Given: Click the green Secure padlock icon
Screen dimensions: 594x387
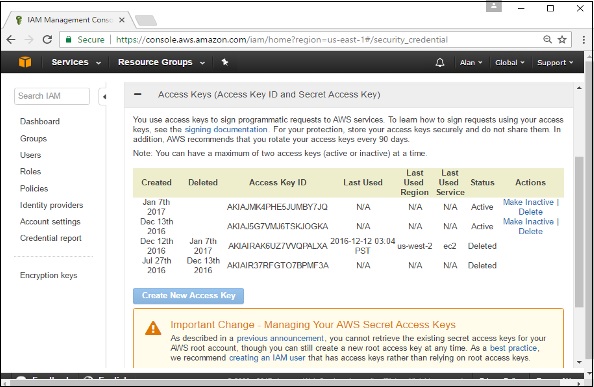Looking at the screenshot, I should (69, 39).
